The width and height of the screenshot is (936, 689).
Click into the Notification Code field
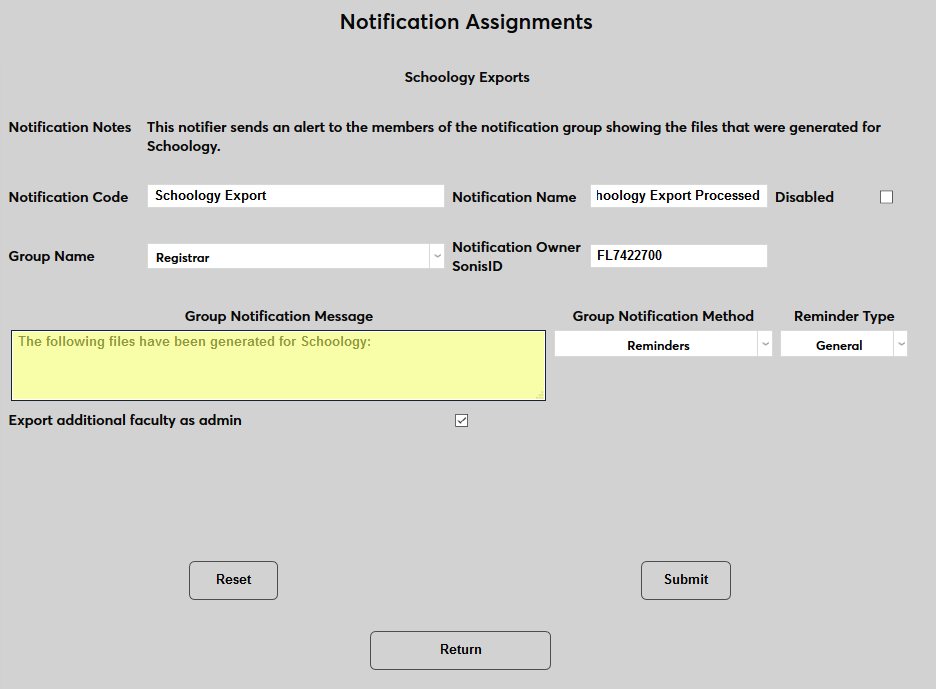295,196
